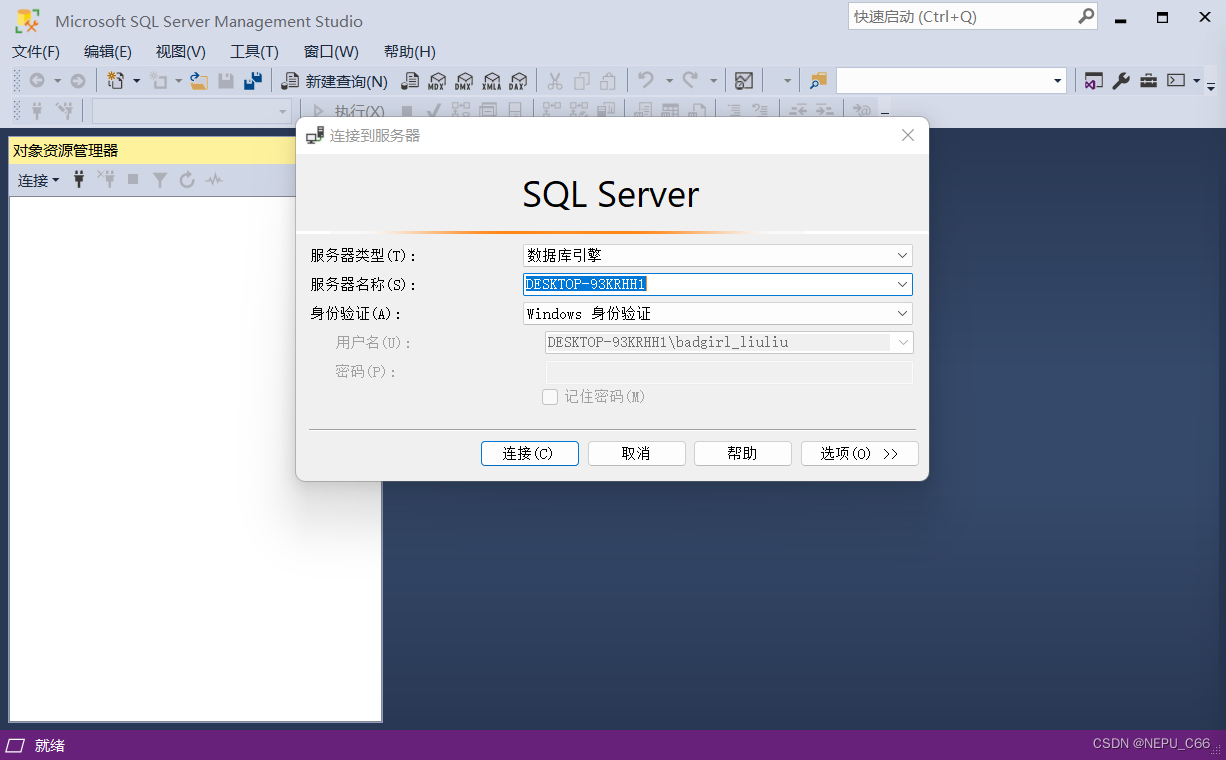
Task: Click the toolbox icon in toolbar
Action: click(1148, 81)
